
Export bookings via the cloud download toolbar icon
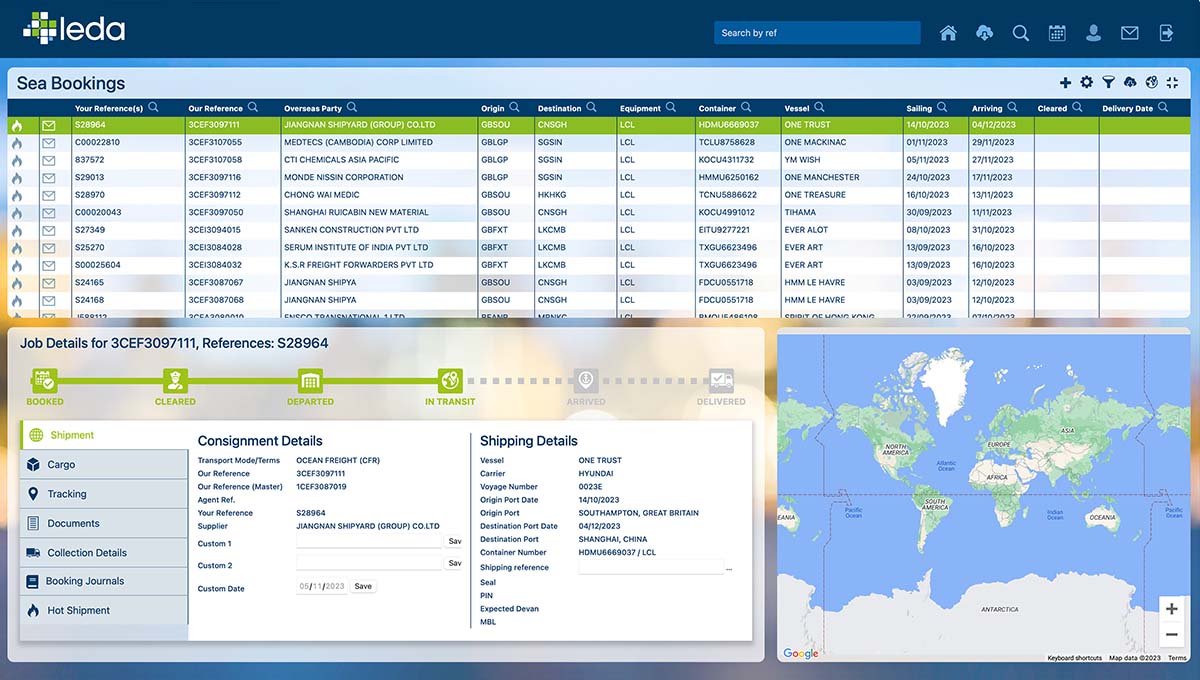(1130, 82)
